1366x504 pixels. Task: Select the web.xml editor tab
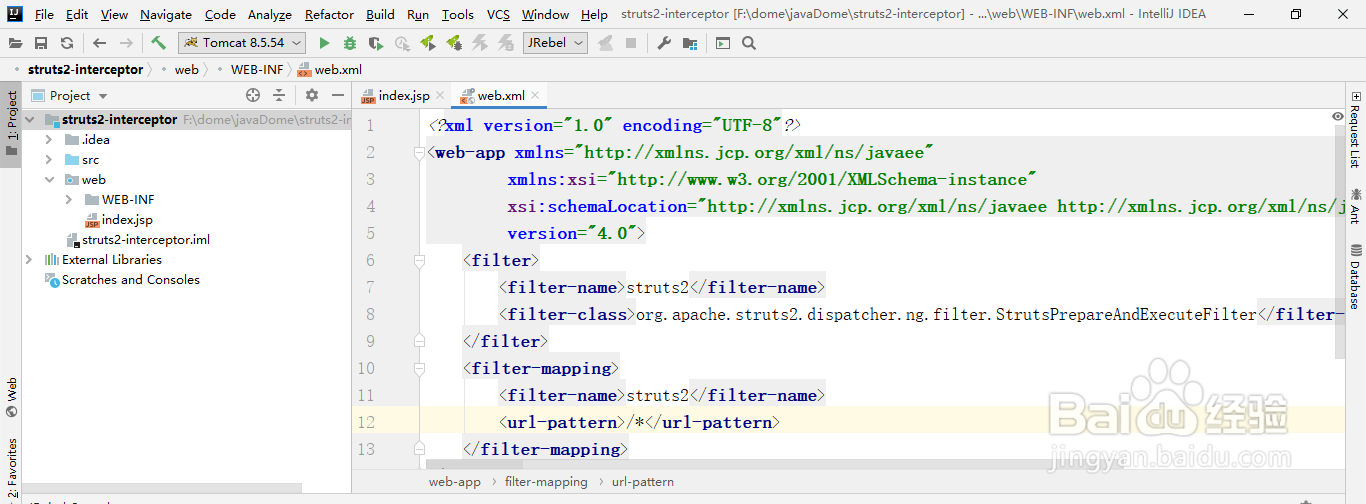click(x=501, y=95)
